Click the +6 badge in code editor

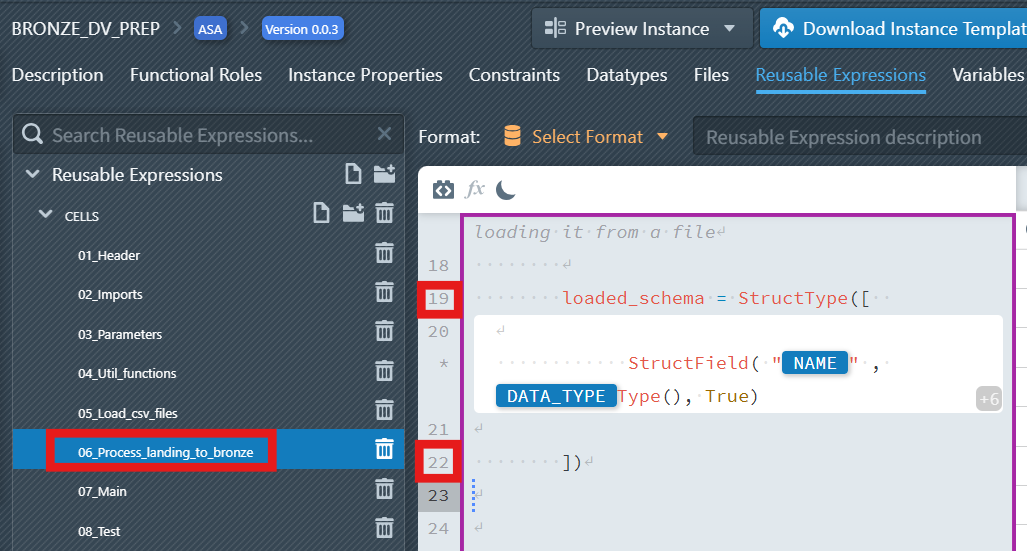point(988,399)
